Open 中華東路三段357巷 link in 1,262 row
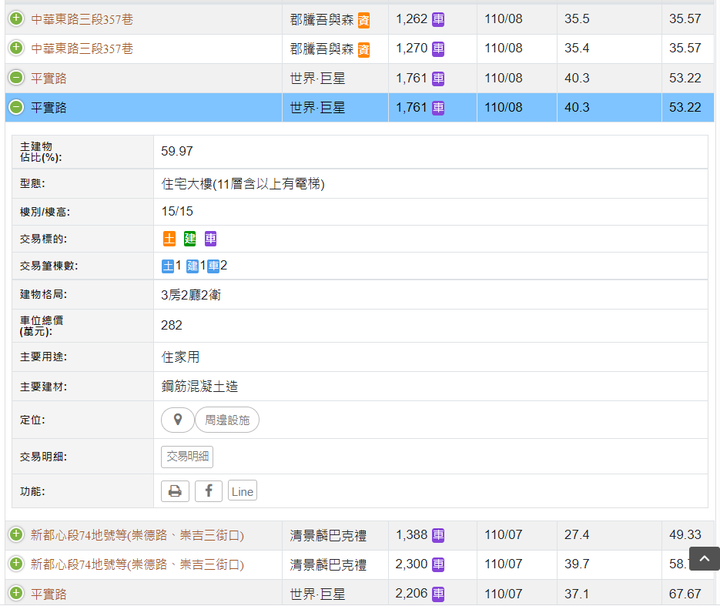The image size is (720, 606). click(x=82, y=19)
